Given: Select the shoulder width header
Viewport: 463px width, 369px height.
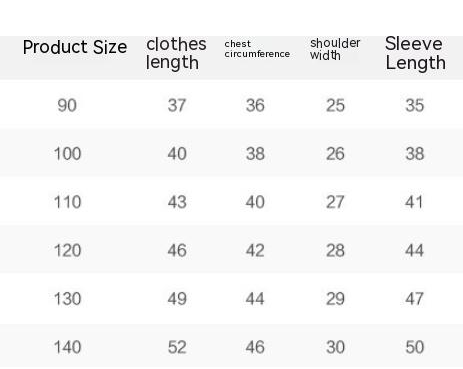Looking at the screenshot, I should pos(335,49).
